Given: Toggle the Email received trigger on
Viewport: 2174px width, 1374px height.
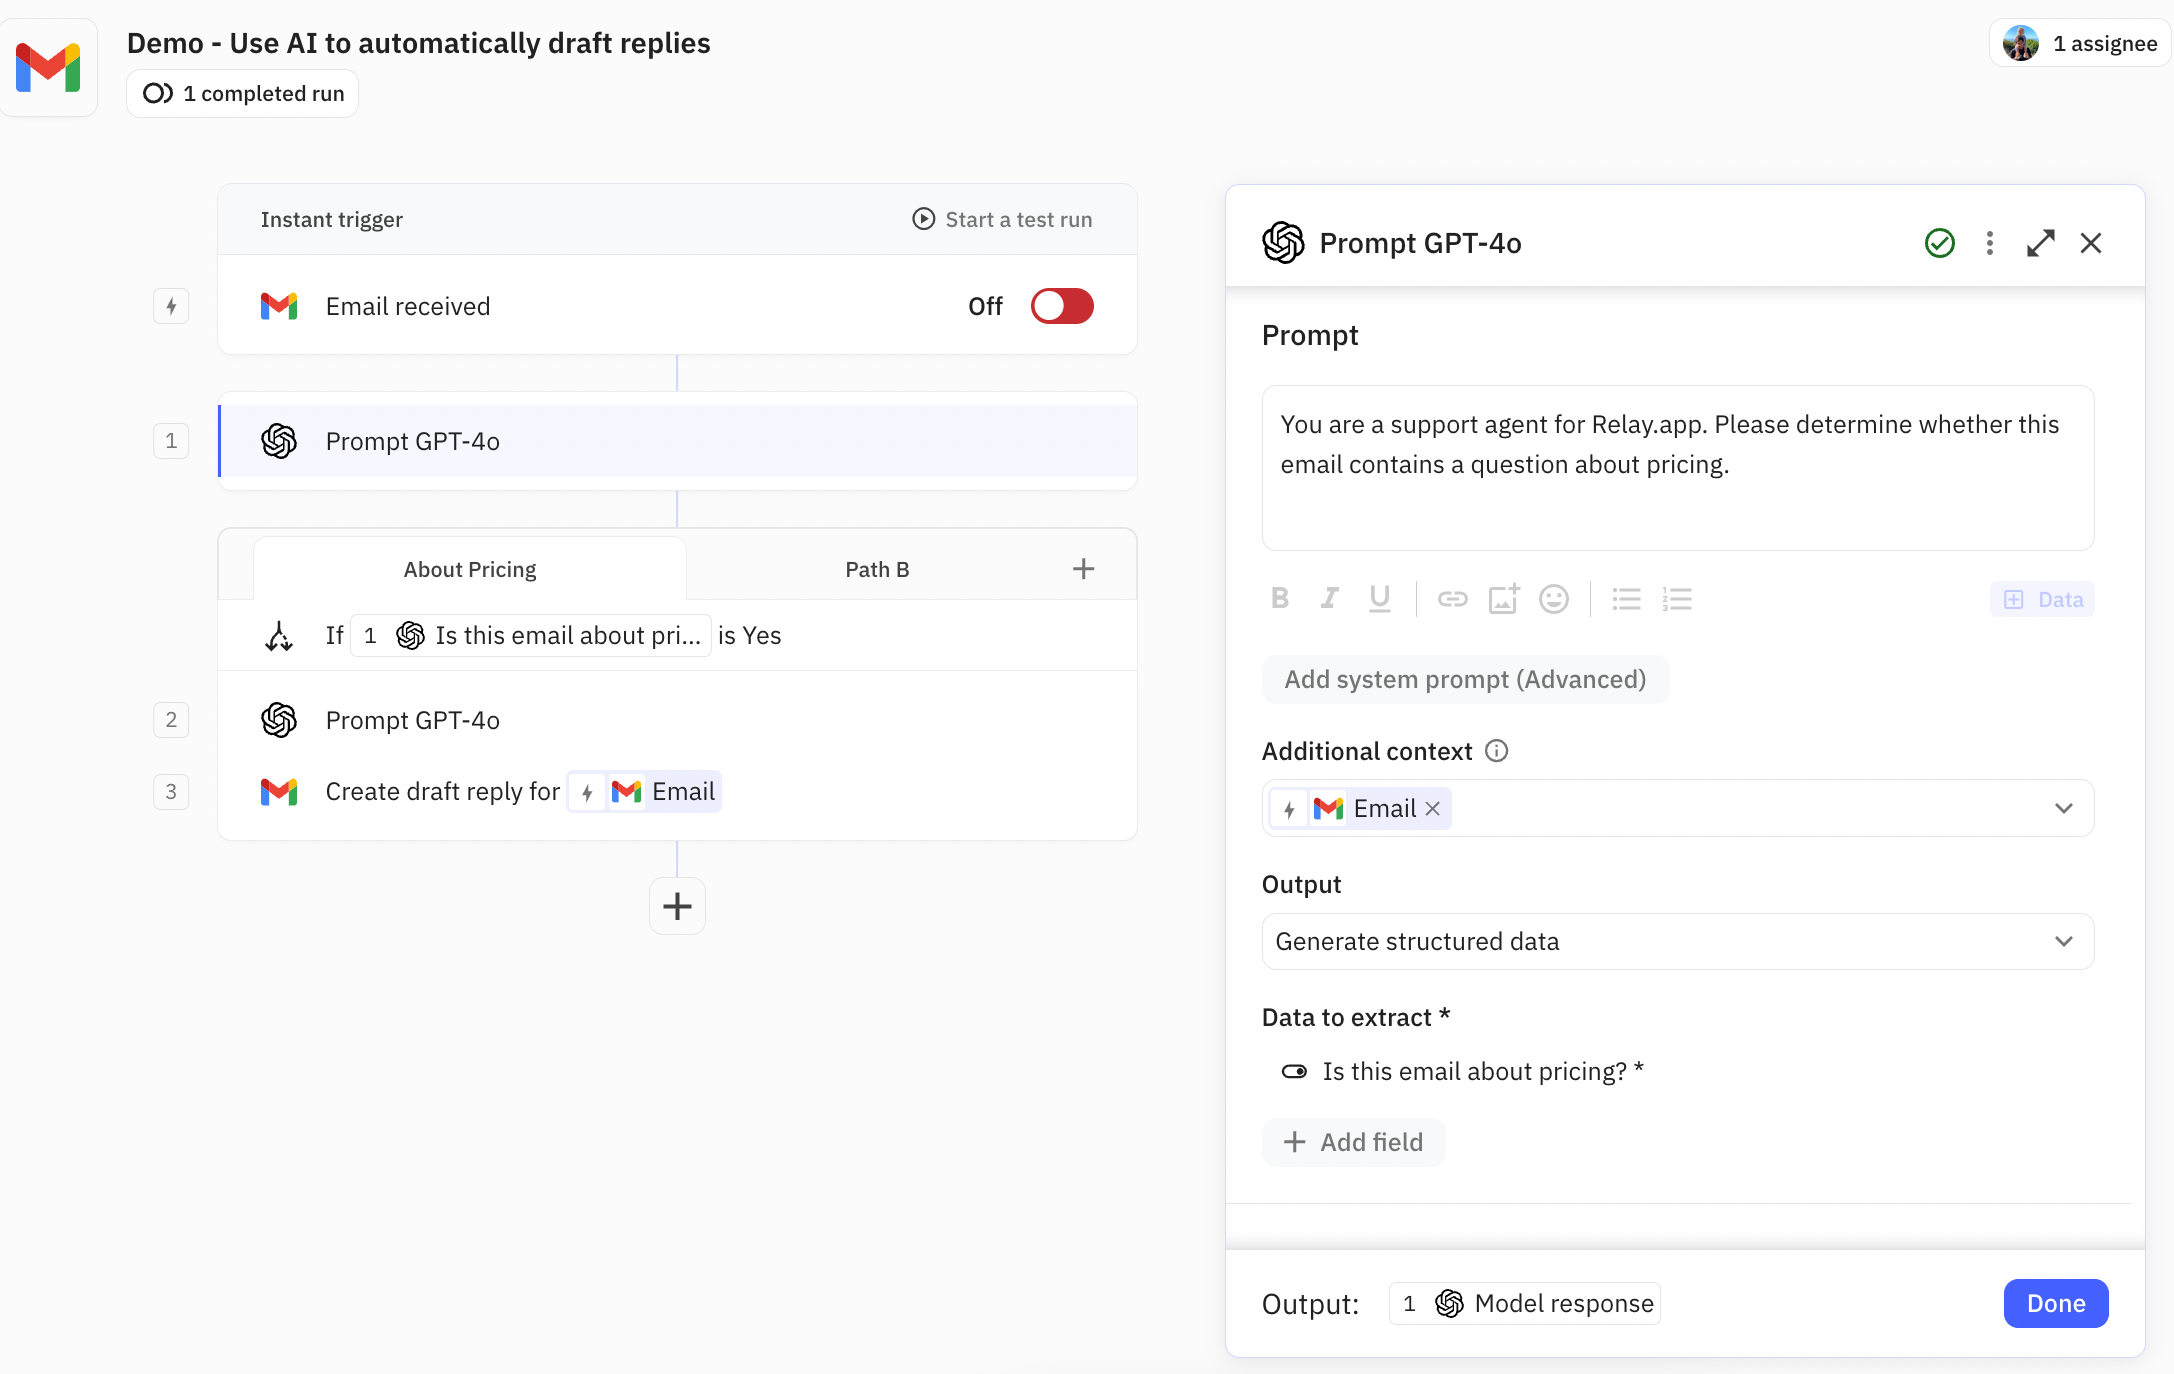Looking at the screenshot, I should (x=1062, y=306).
